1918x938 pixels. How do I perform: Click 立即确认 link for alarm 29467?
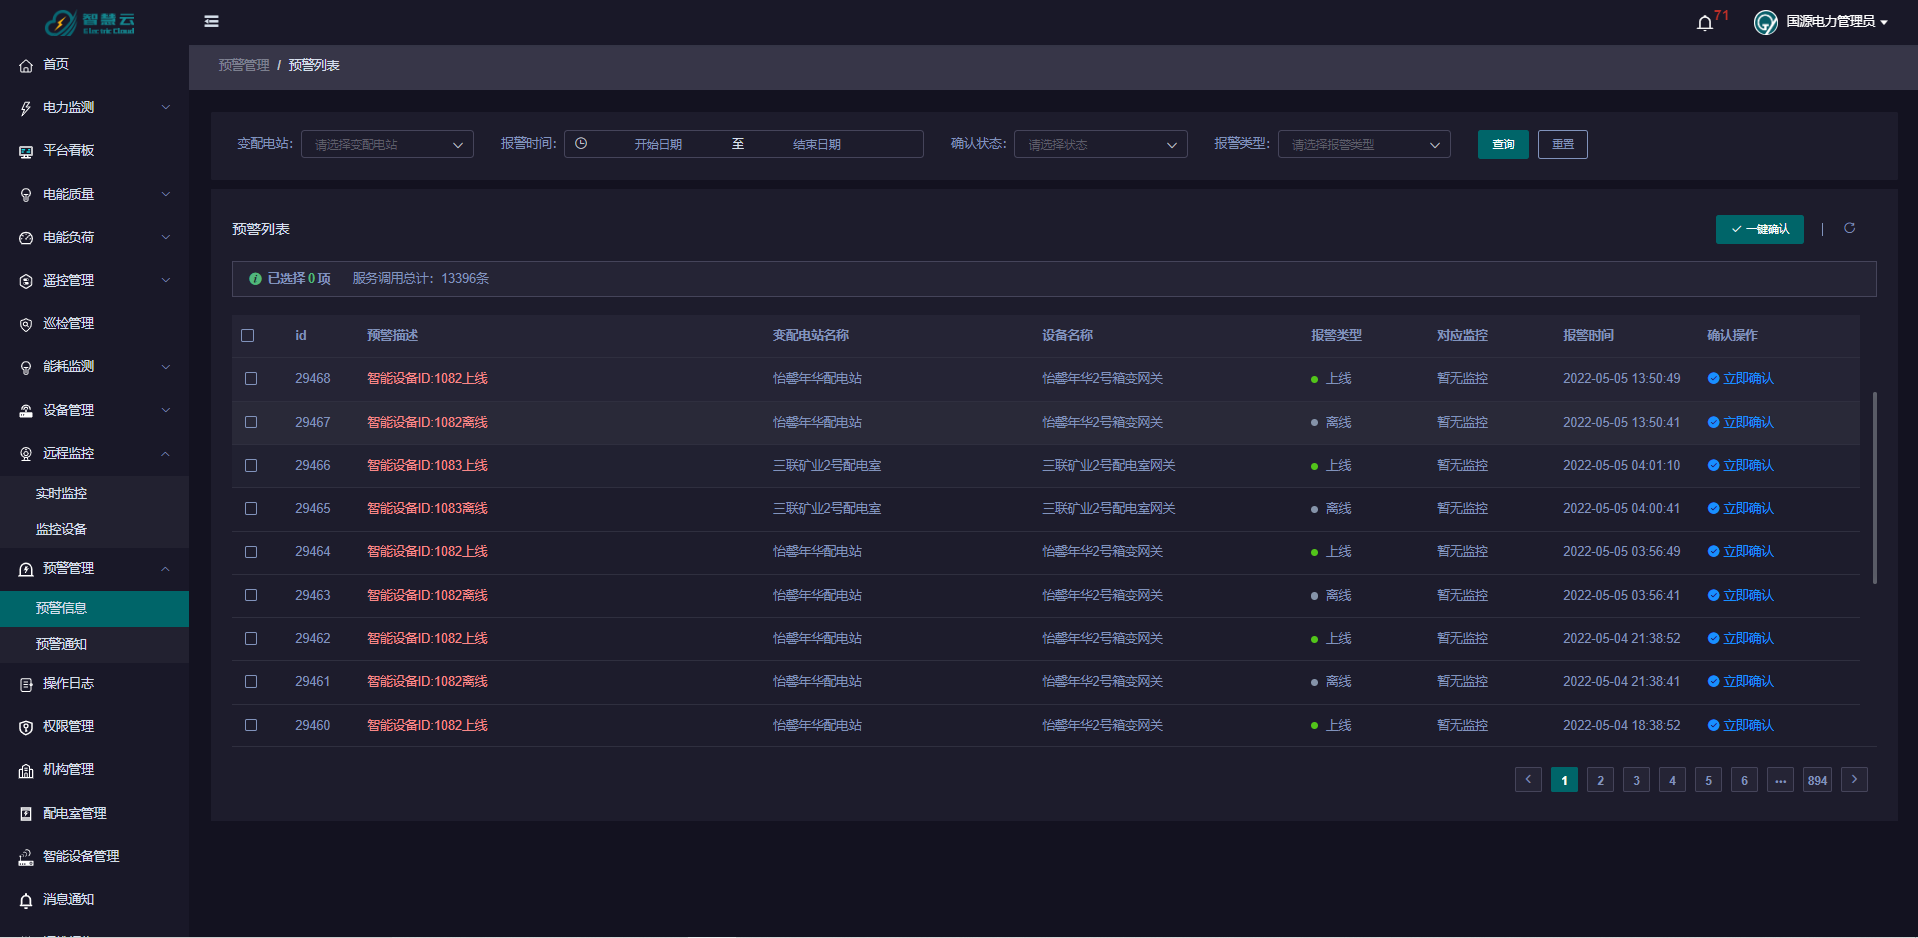pyautogui.click(x=1747, y=422)
